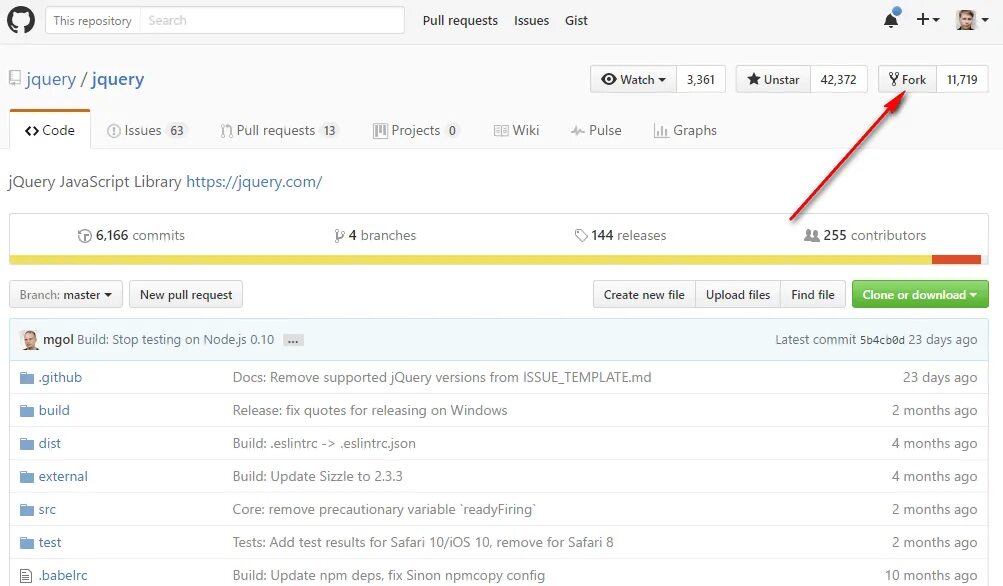
Task: Click the folder icon beside build
Action: 26,411
